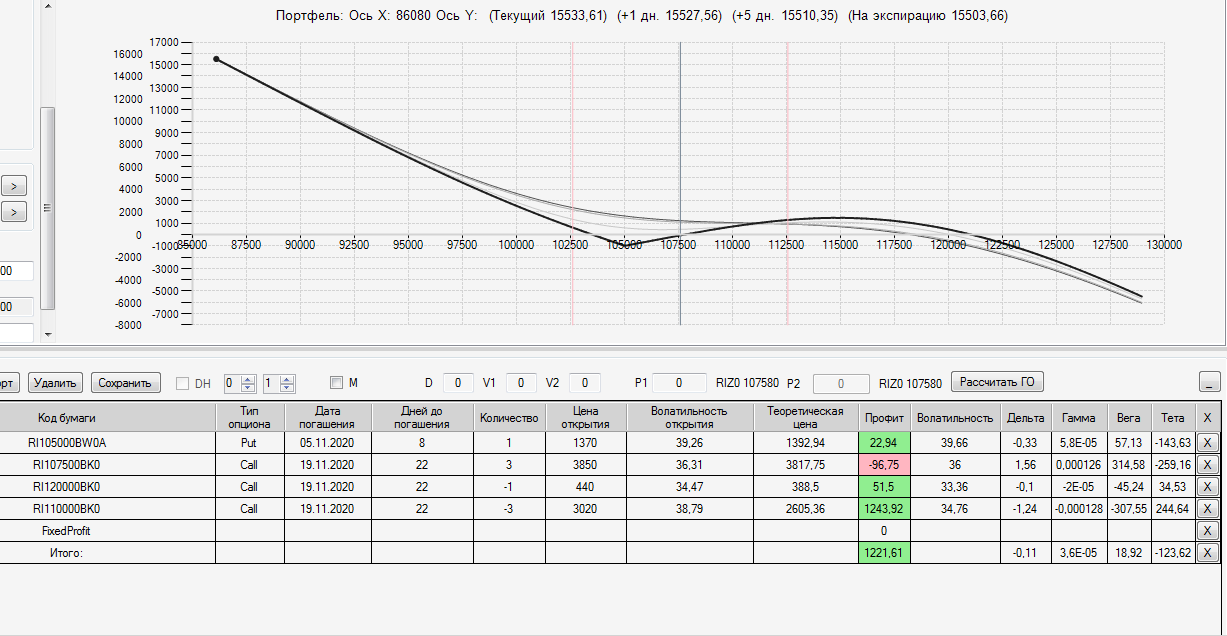The width and height of the screenshot is (1227, 636).
Task: Click the Рассчитать ГО button
Action: point(997,382)
